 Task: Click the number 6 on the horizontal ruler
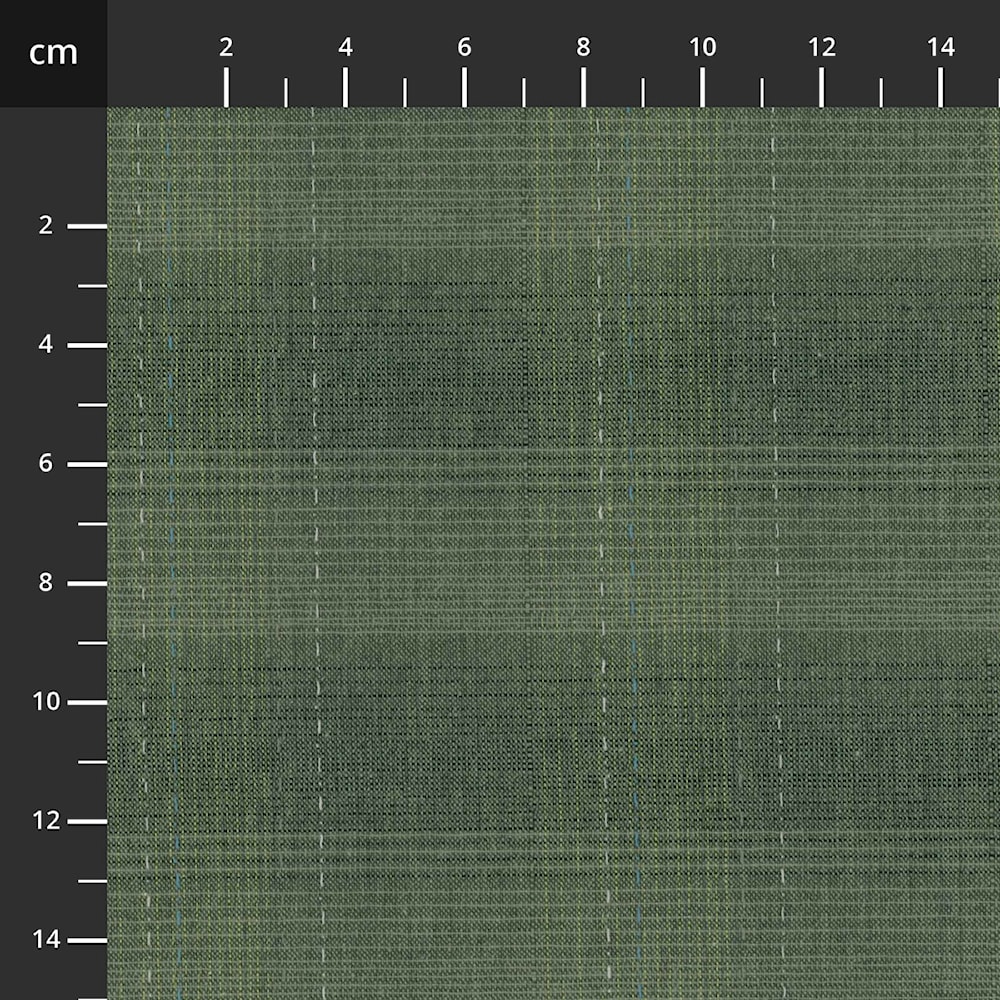463,45
